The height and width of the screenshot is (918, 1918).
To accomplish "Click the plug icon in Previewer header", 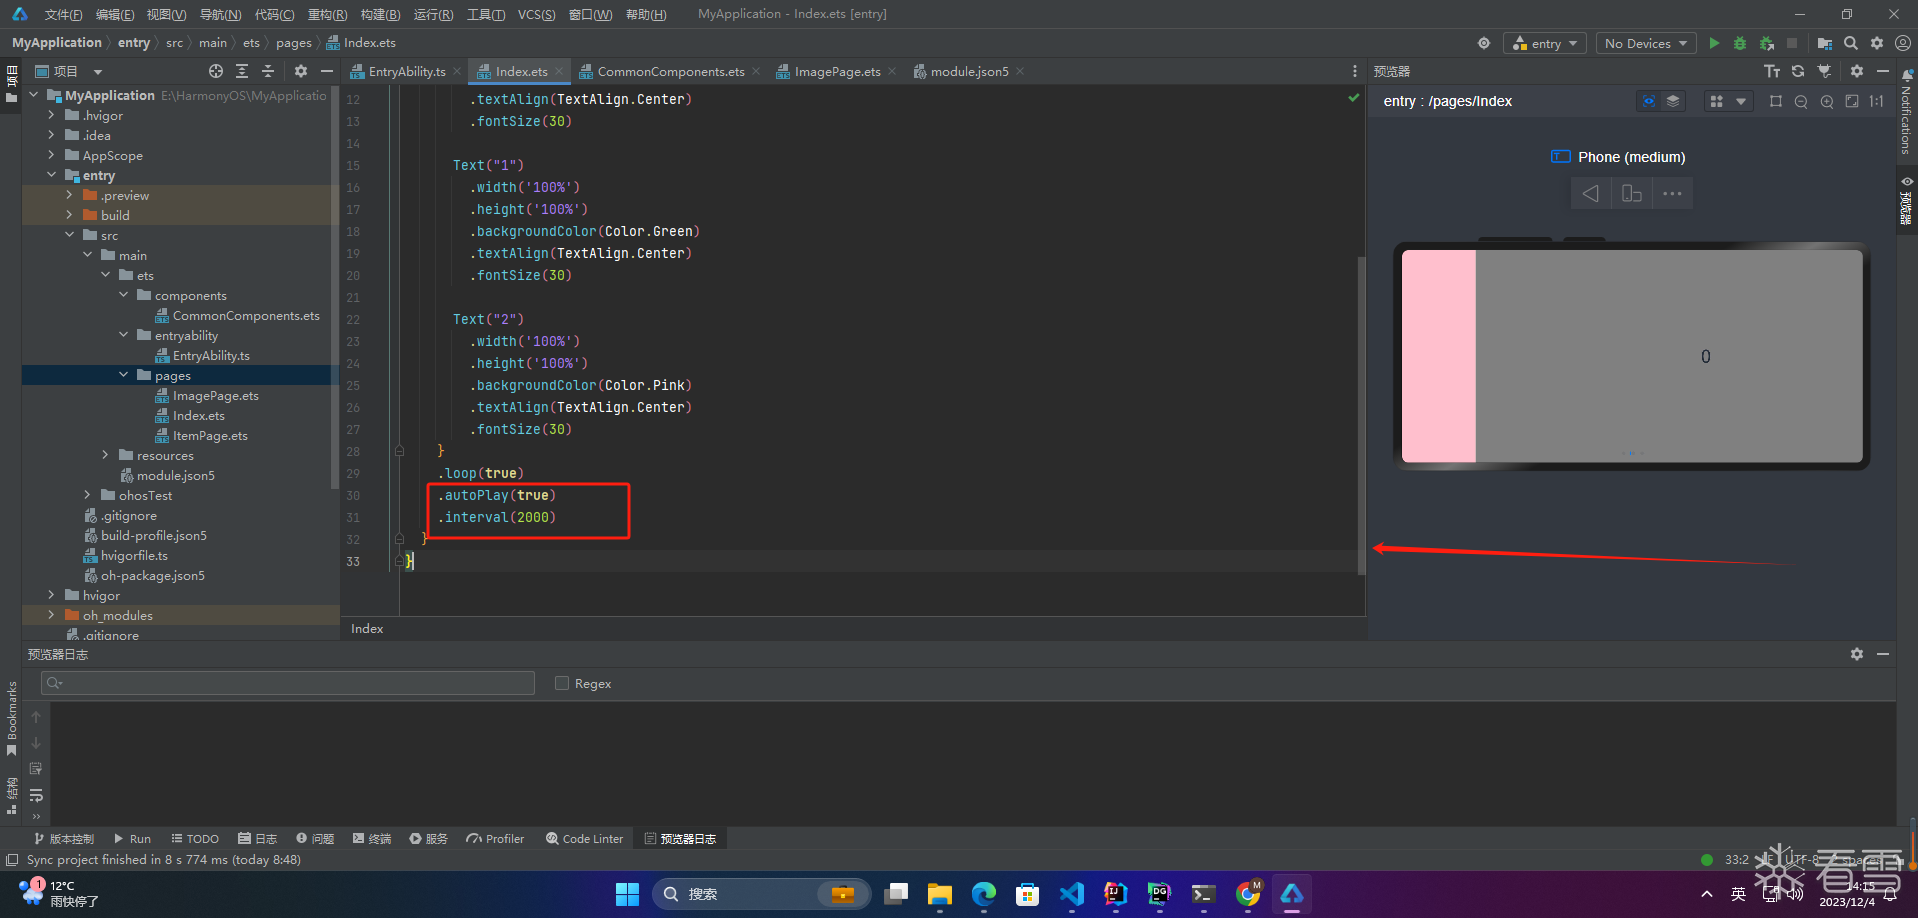I will coord(1824,71).
